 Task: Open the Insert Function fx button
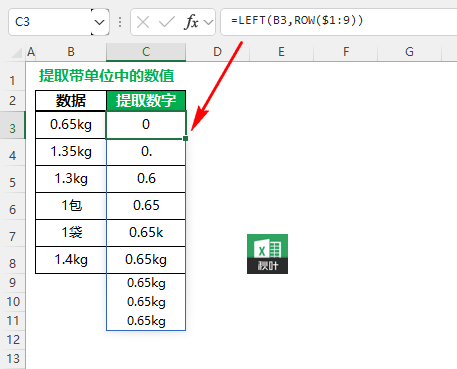pos(191,22)
